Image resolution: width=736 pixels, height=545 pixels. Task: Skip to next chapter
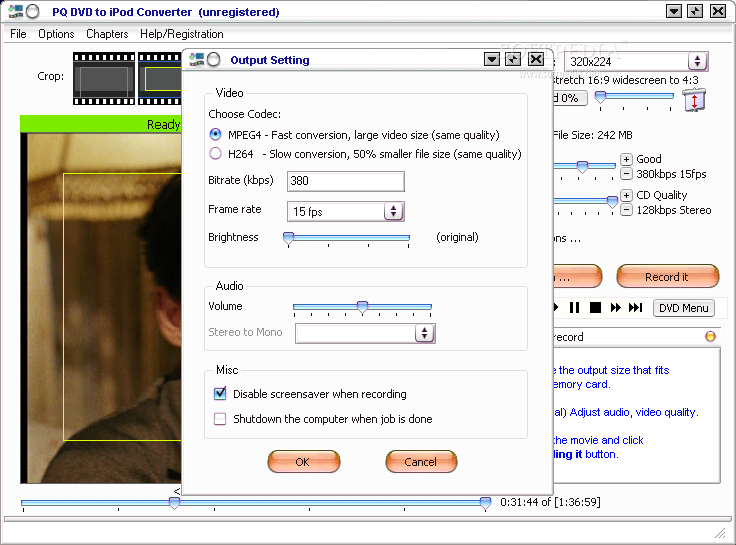(636, 307)
